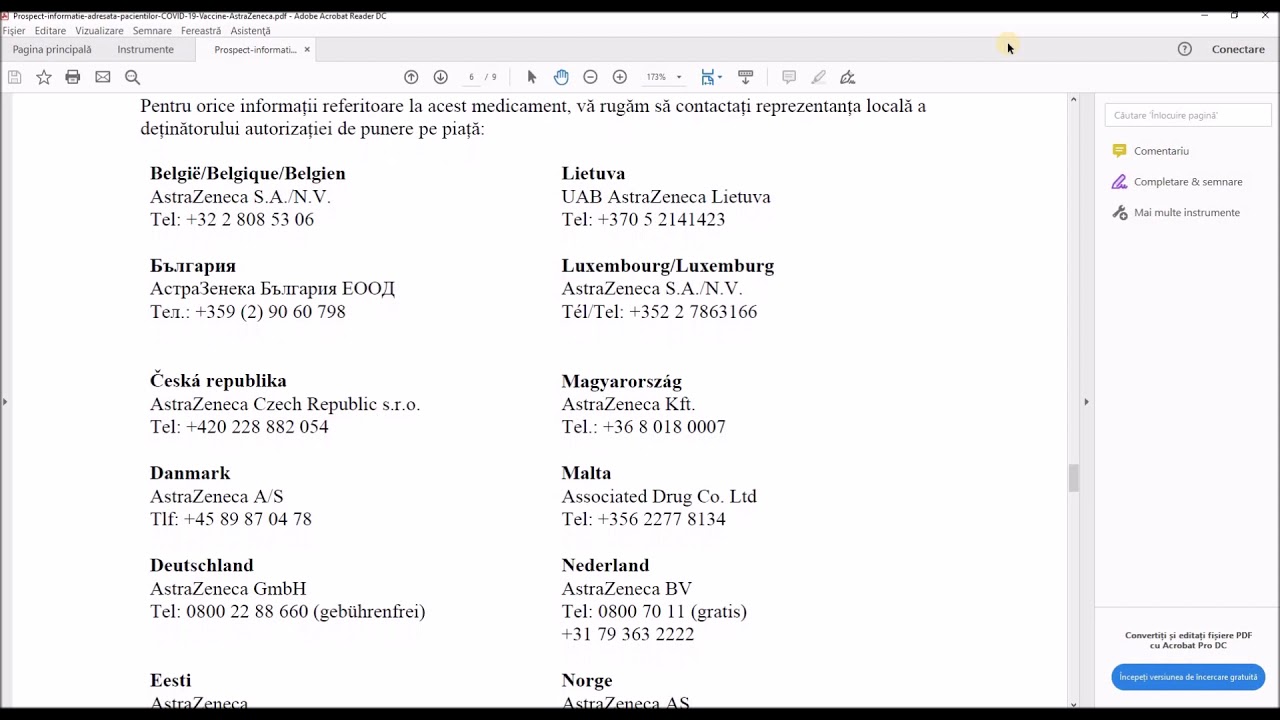The width and height of the screenshot is (1280, 720).
Task: Select the Prospect-informati... document tab
Action: (255, 49)
